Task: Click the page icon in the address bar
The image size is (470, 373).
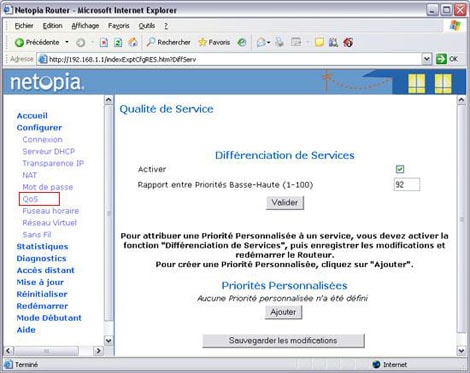Action: (x=43, y=59)
